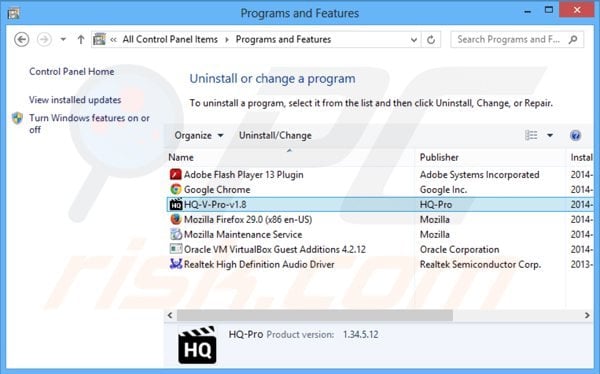Click HQ-Pro publisher cell
600x374 pixels.
pyautogui.click(x=436, y=204)
